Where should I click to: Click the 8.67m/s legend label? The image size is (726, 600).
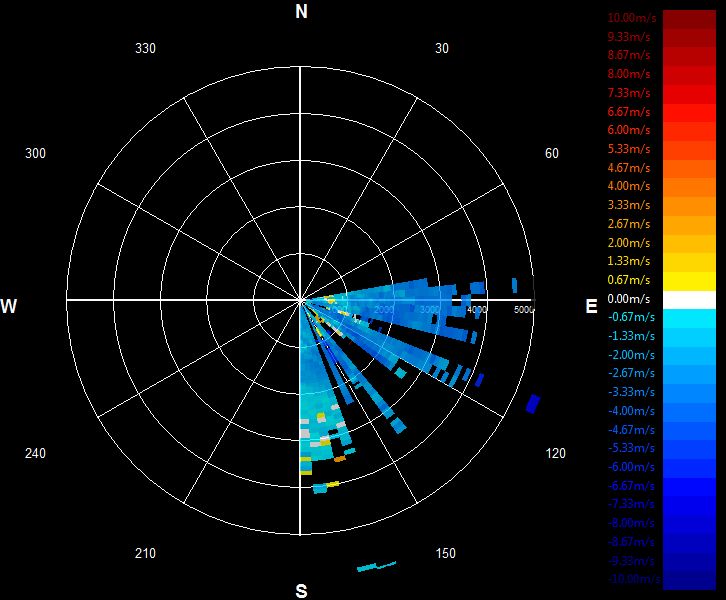(629, 55)
